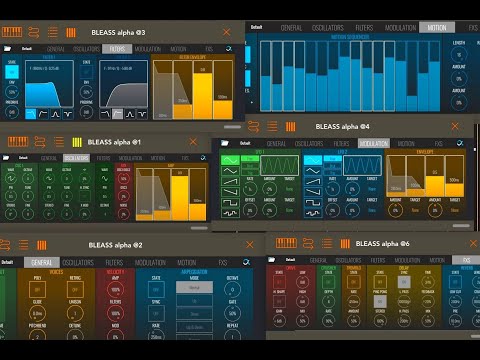Open the preset folder in BLEASS alpha @3

tap(7, 49)
